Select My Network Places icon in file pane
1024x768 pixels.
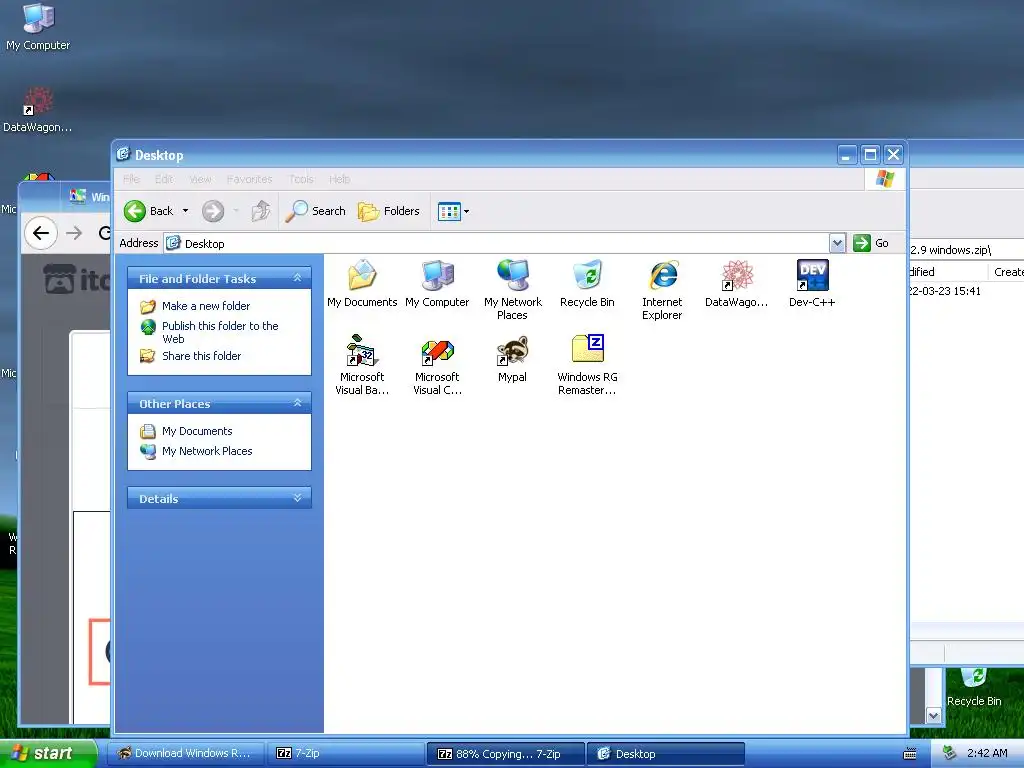coord(513,289)
